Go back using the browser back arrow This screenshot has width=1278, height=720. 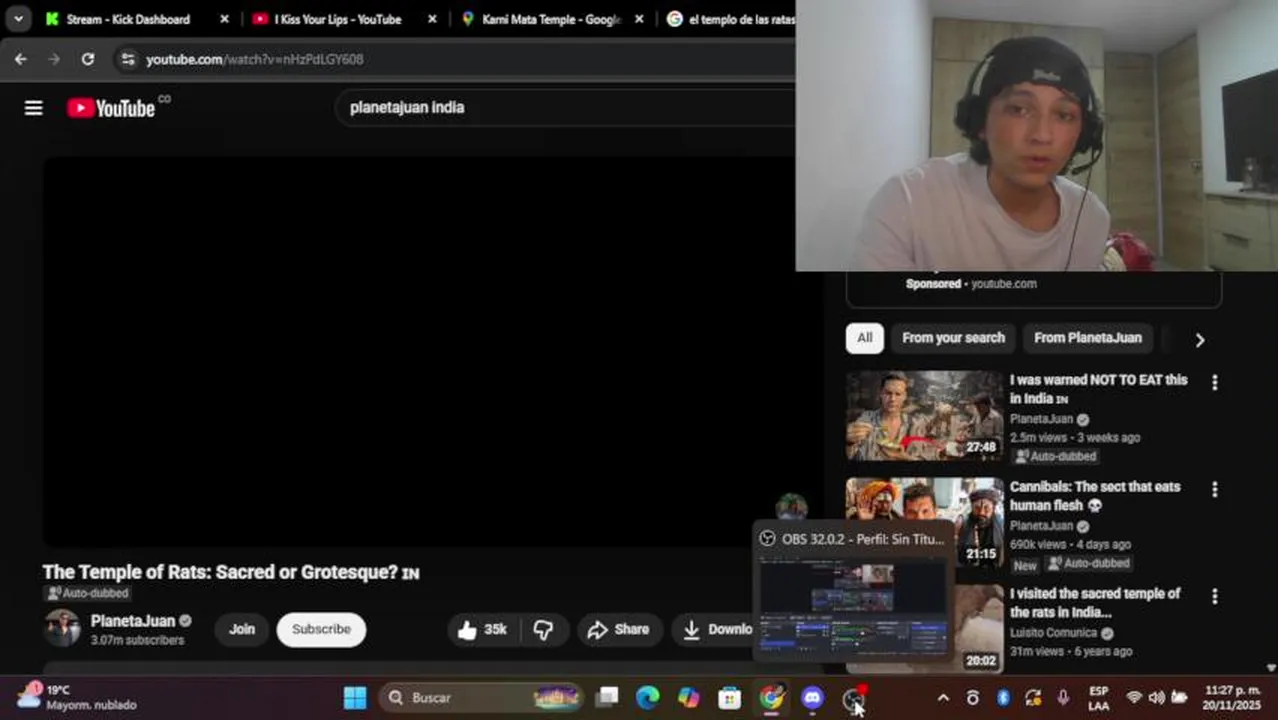pos(20,59)
